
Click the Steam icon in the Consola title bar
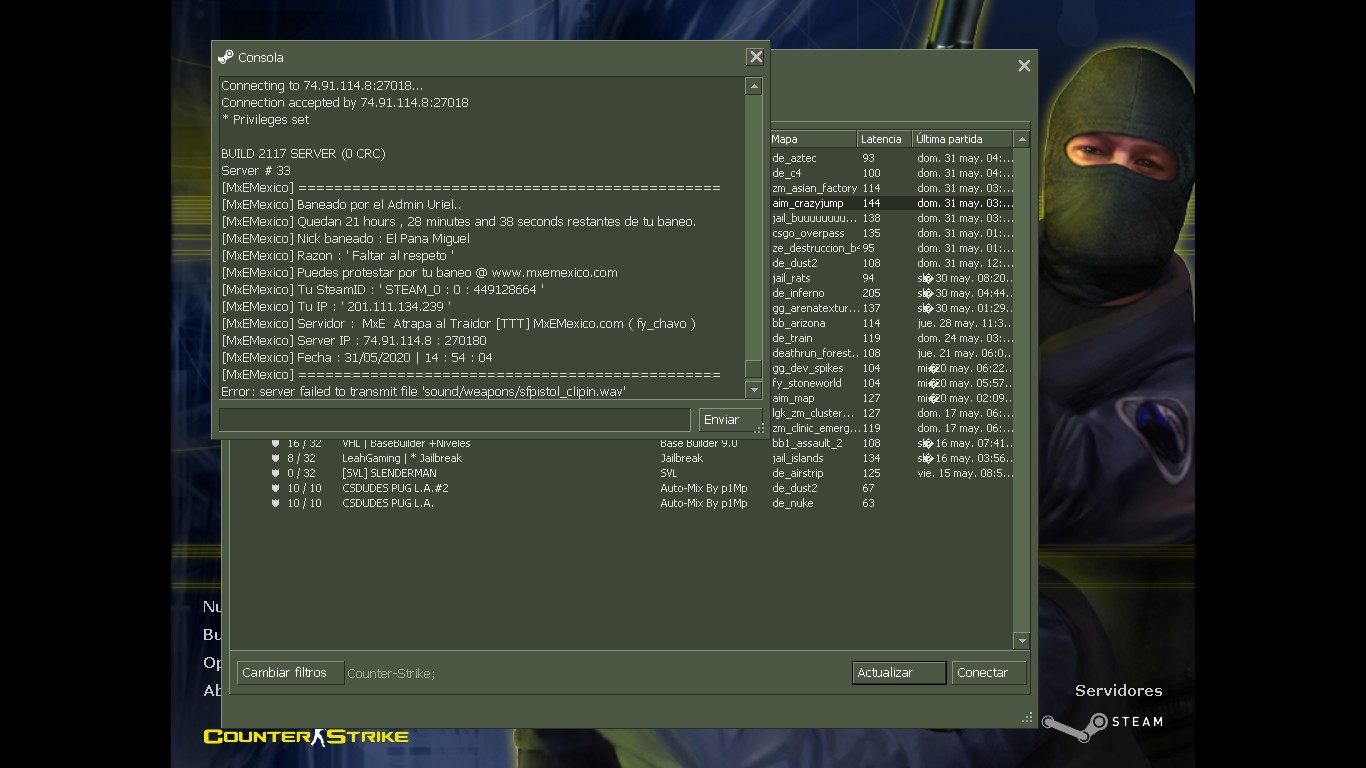point(226,57)
